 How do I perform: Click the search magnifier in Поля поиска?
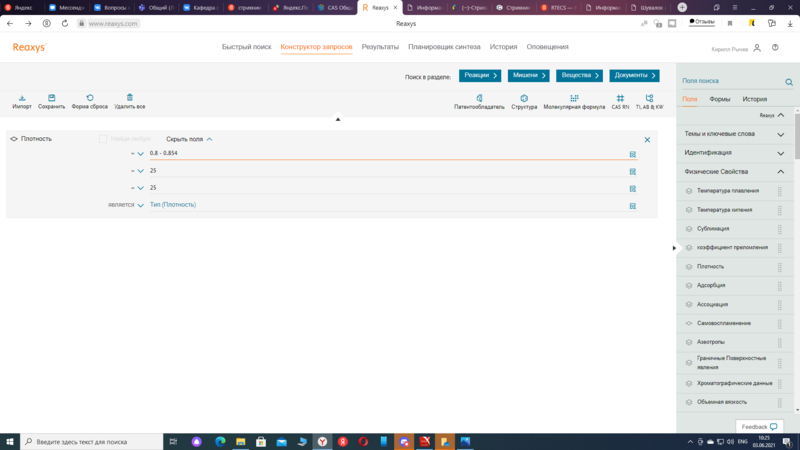[789, 82]
